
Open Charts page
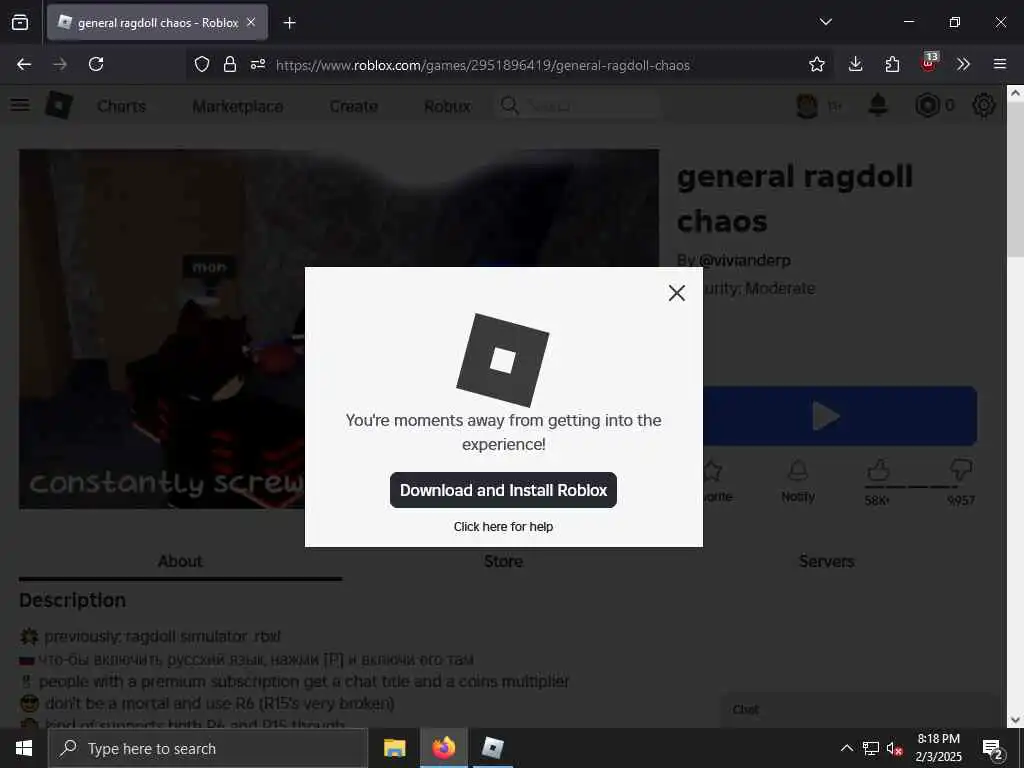click(121, 106)
